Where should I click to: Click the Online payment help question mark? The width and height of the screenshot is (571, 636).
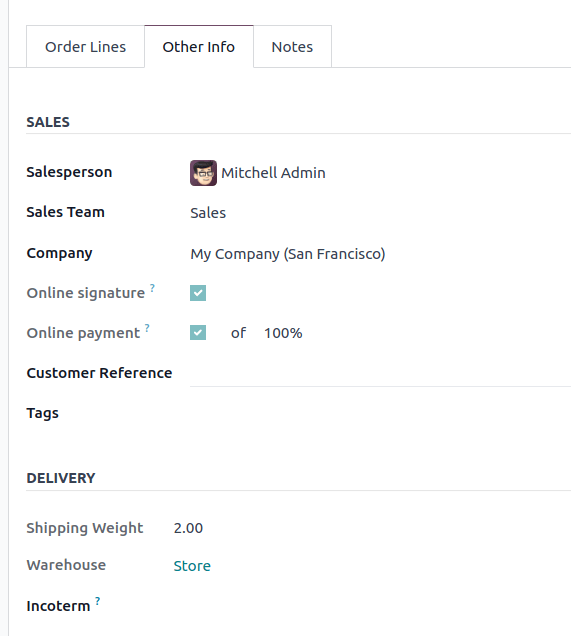pos(147,328)
